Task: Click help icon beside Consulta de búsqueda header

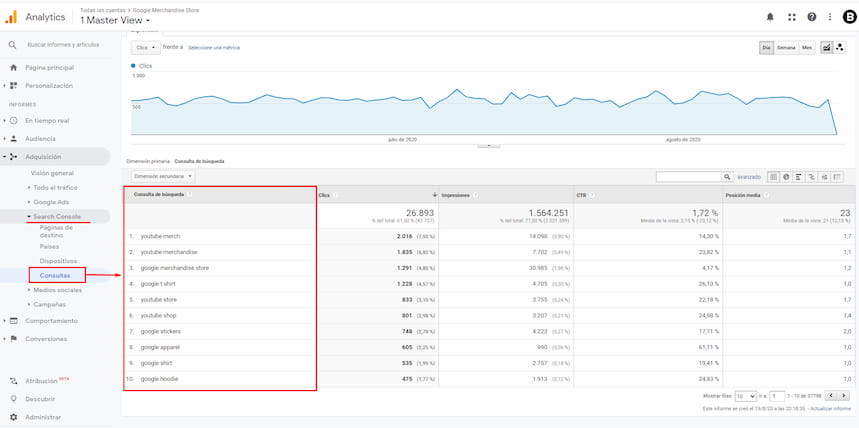Action: pyautogui.click(x=190, y=195)
